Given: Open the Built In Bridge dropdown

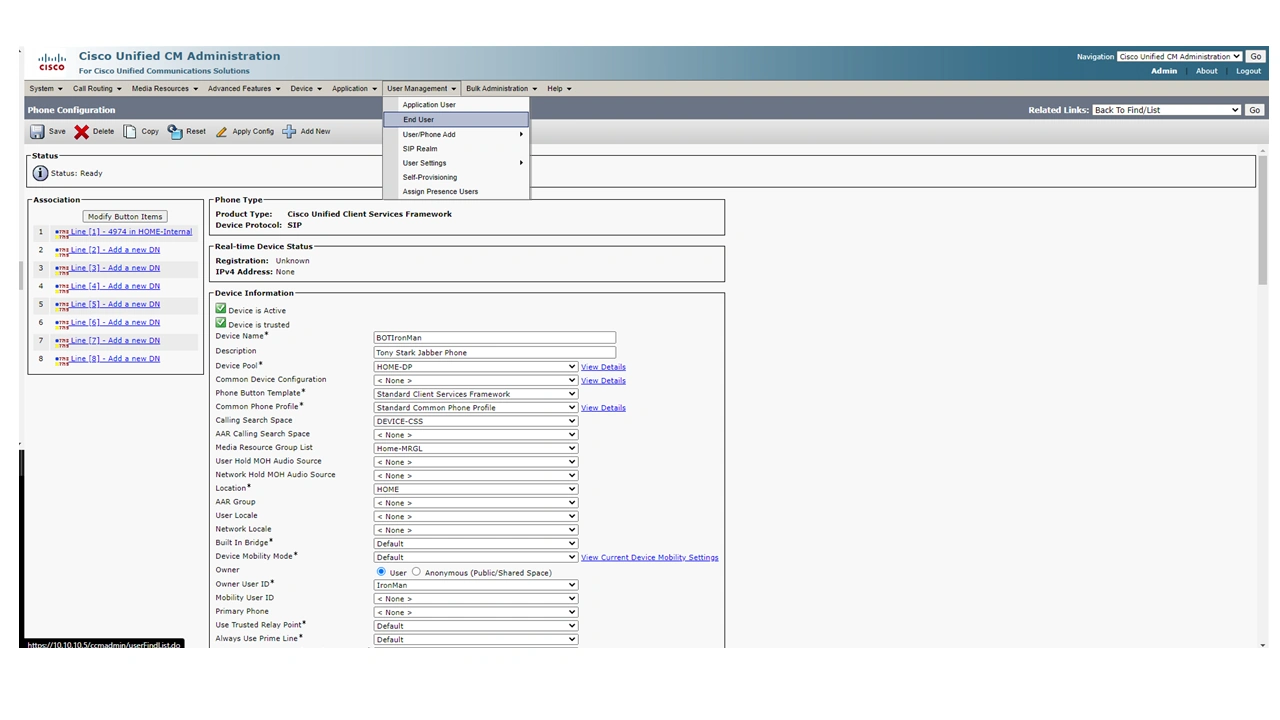Looking at the screenshot, I should tap(476, 544).
